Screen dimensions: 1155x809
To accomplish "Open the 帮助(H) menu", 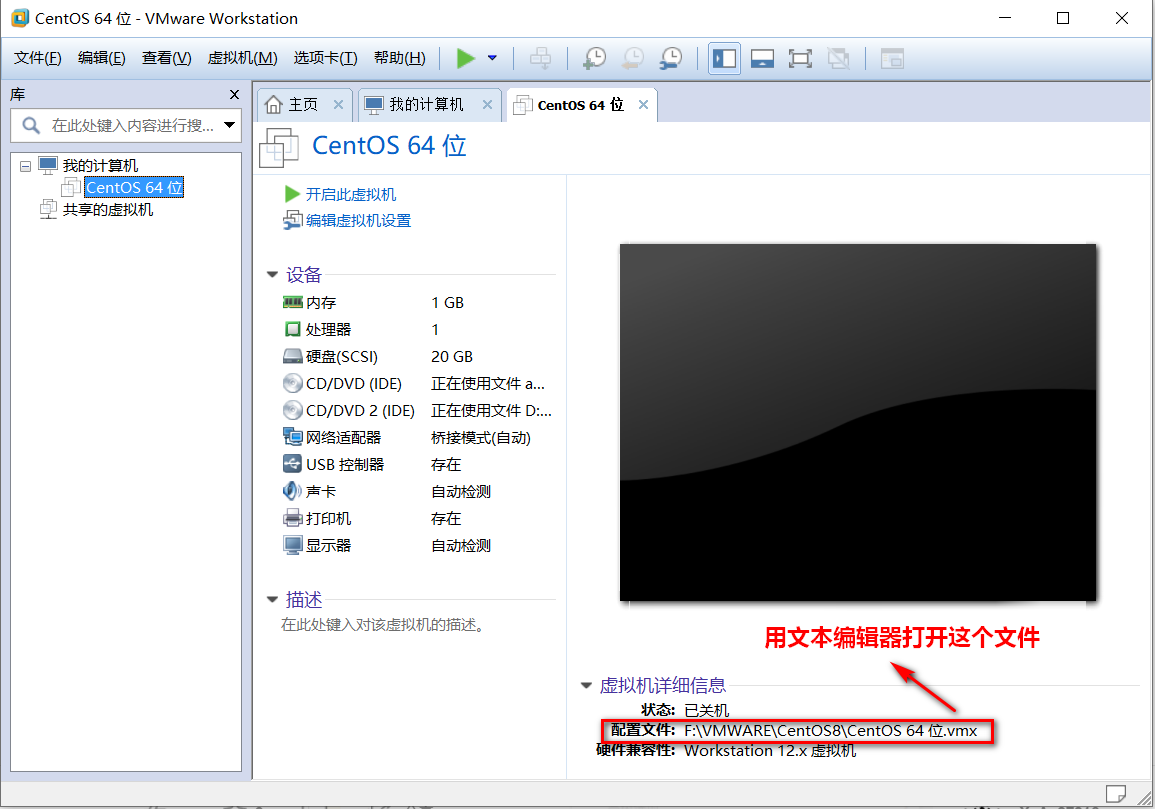I will tap(400, 58).
